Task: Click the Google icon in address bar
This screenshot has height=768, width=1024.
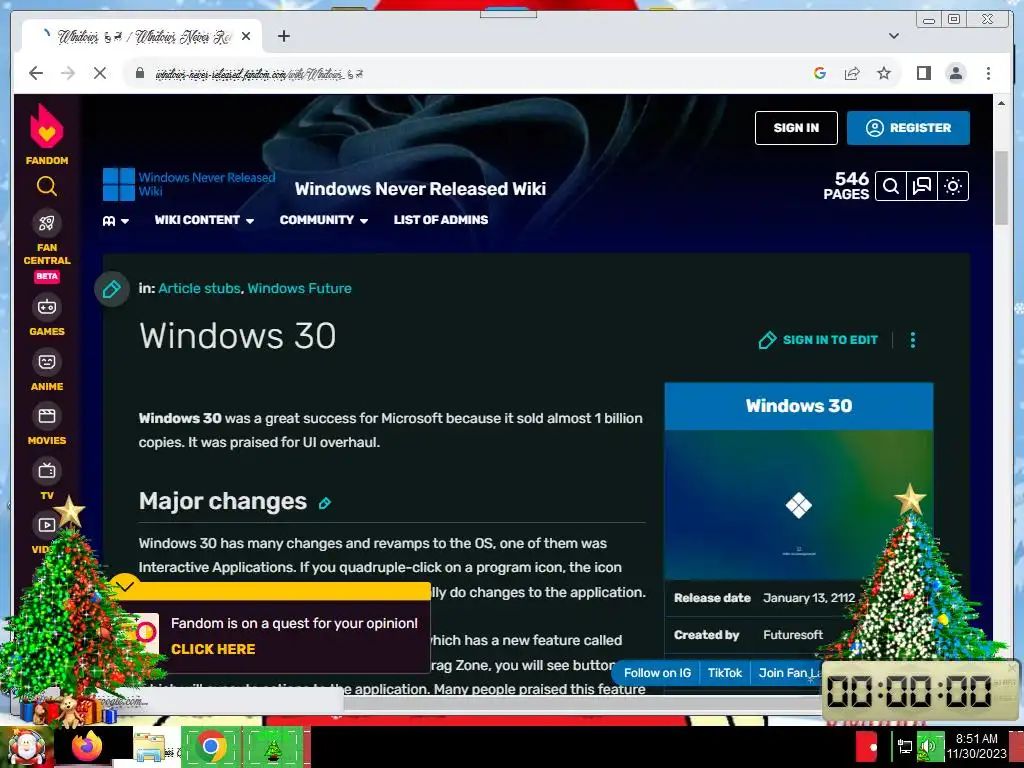Action: click(x=820, y=73)
